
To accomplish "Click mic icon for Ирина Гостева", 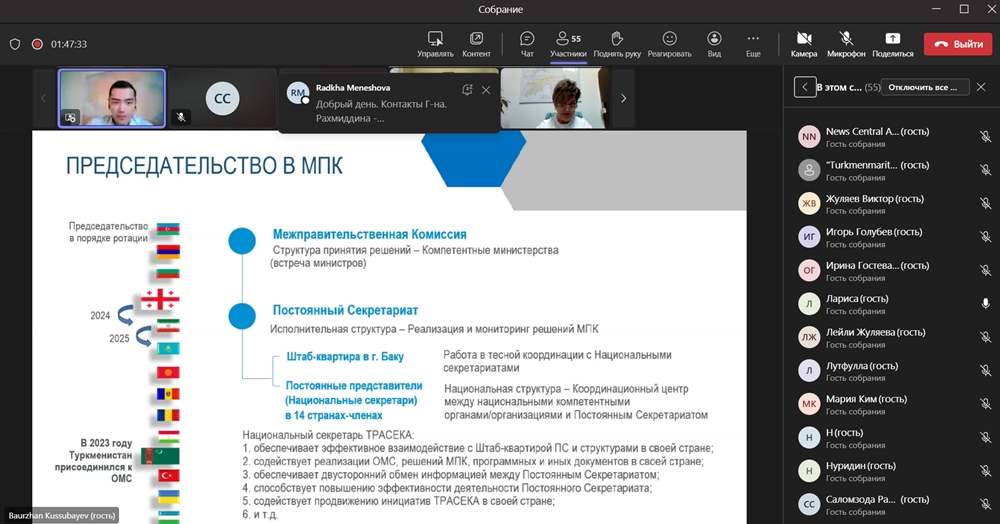I will coord(985,270).
